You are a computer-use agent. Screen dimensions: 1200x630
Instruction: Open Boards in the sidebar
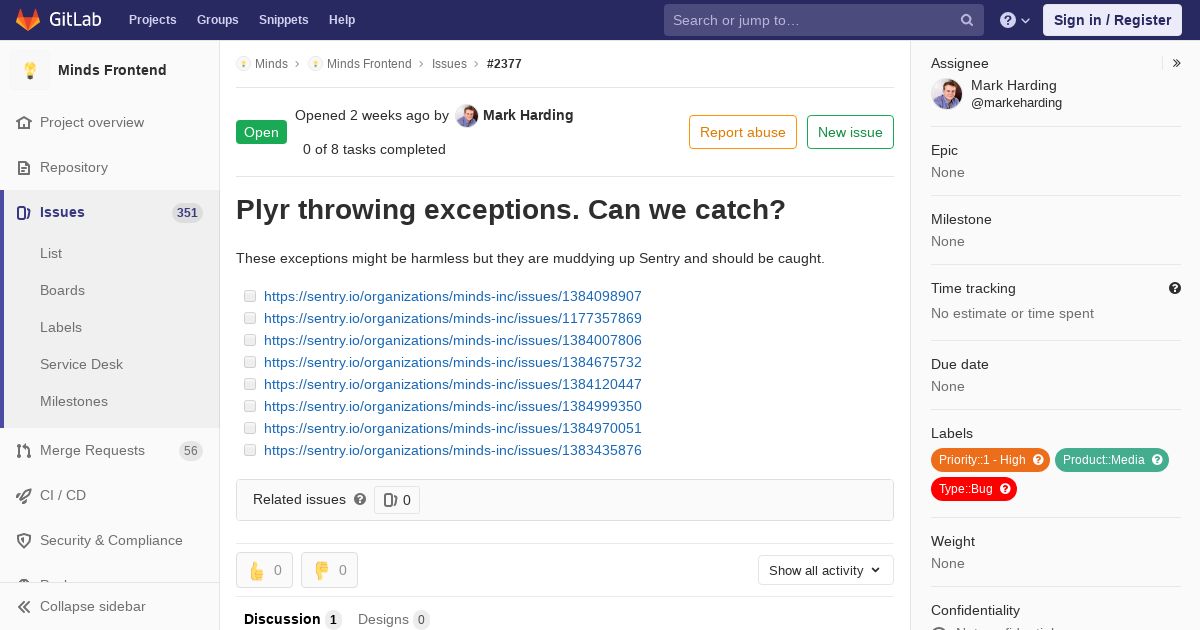[62, 291]
